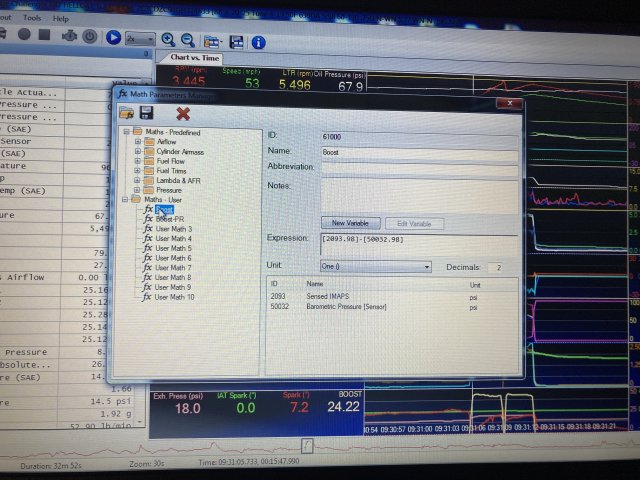Click the zoom out magnifier icon

187,40
